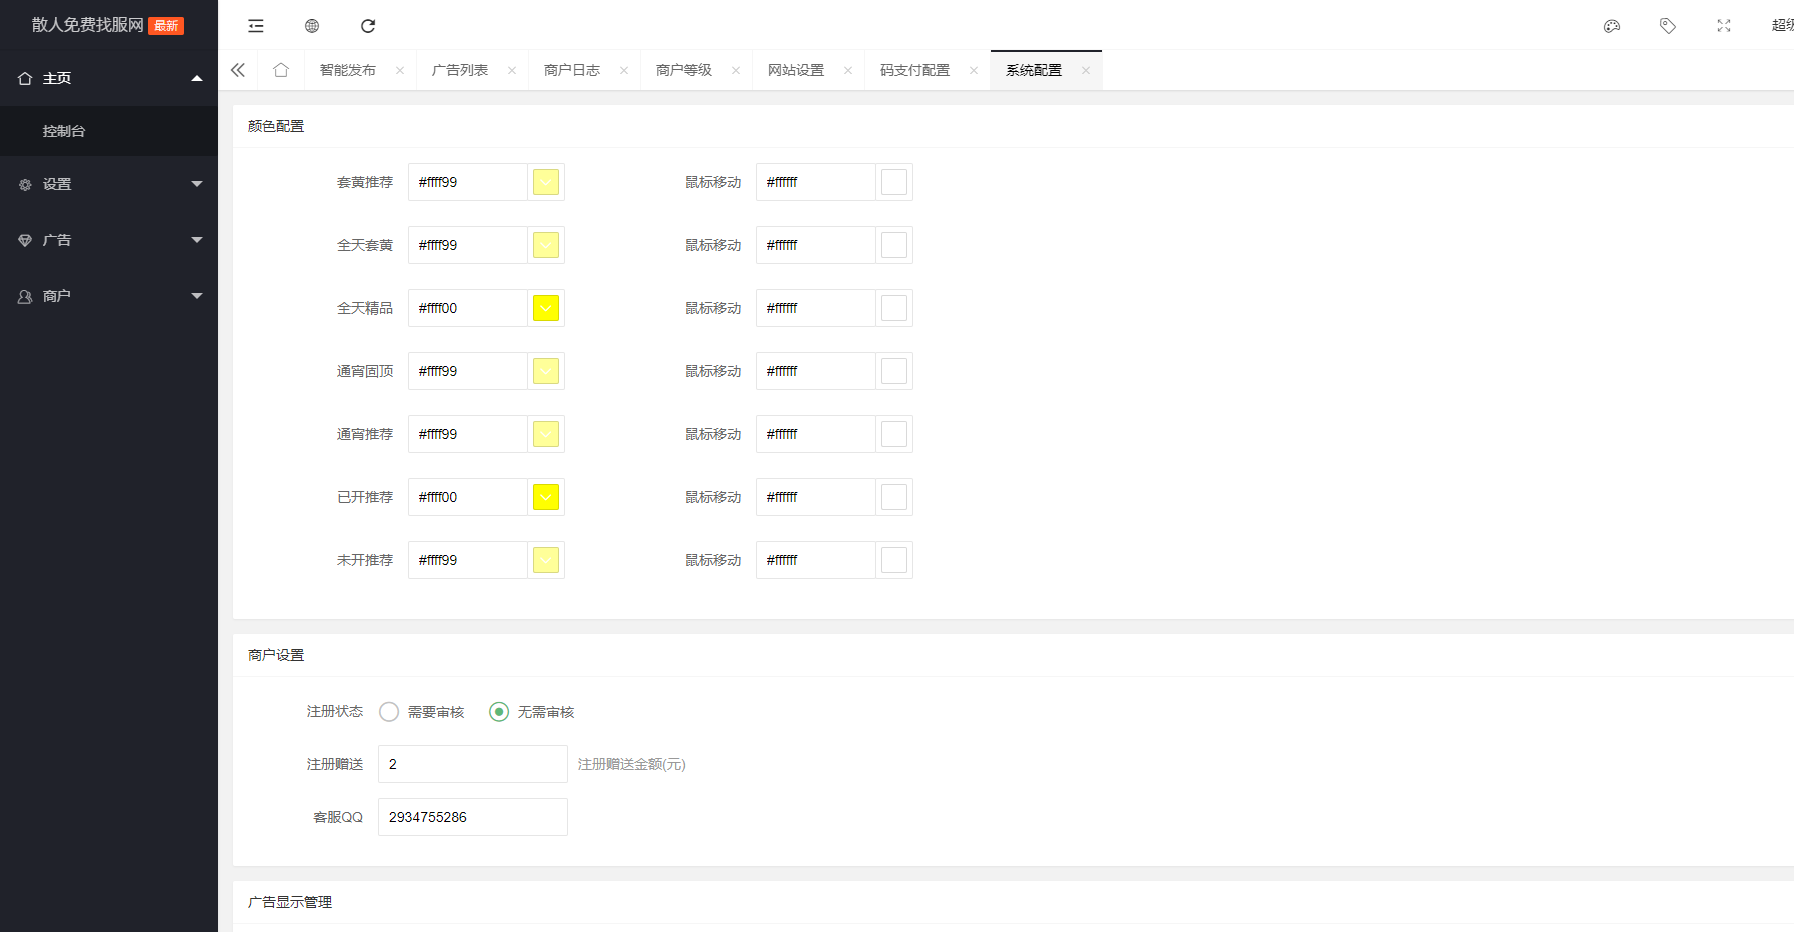The image size is (1794, 932).
Task: Click the 主页 house icon in sidebar
Action: pyautogui.click(x=25, y=78)
